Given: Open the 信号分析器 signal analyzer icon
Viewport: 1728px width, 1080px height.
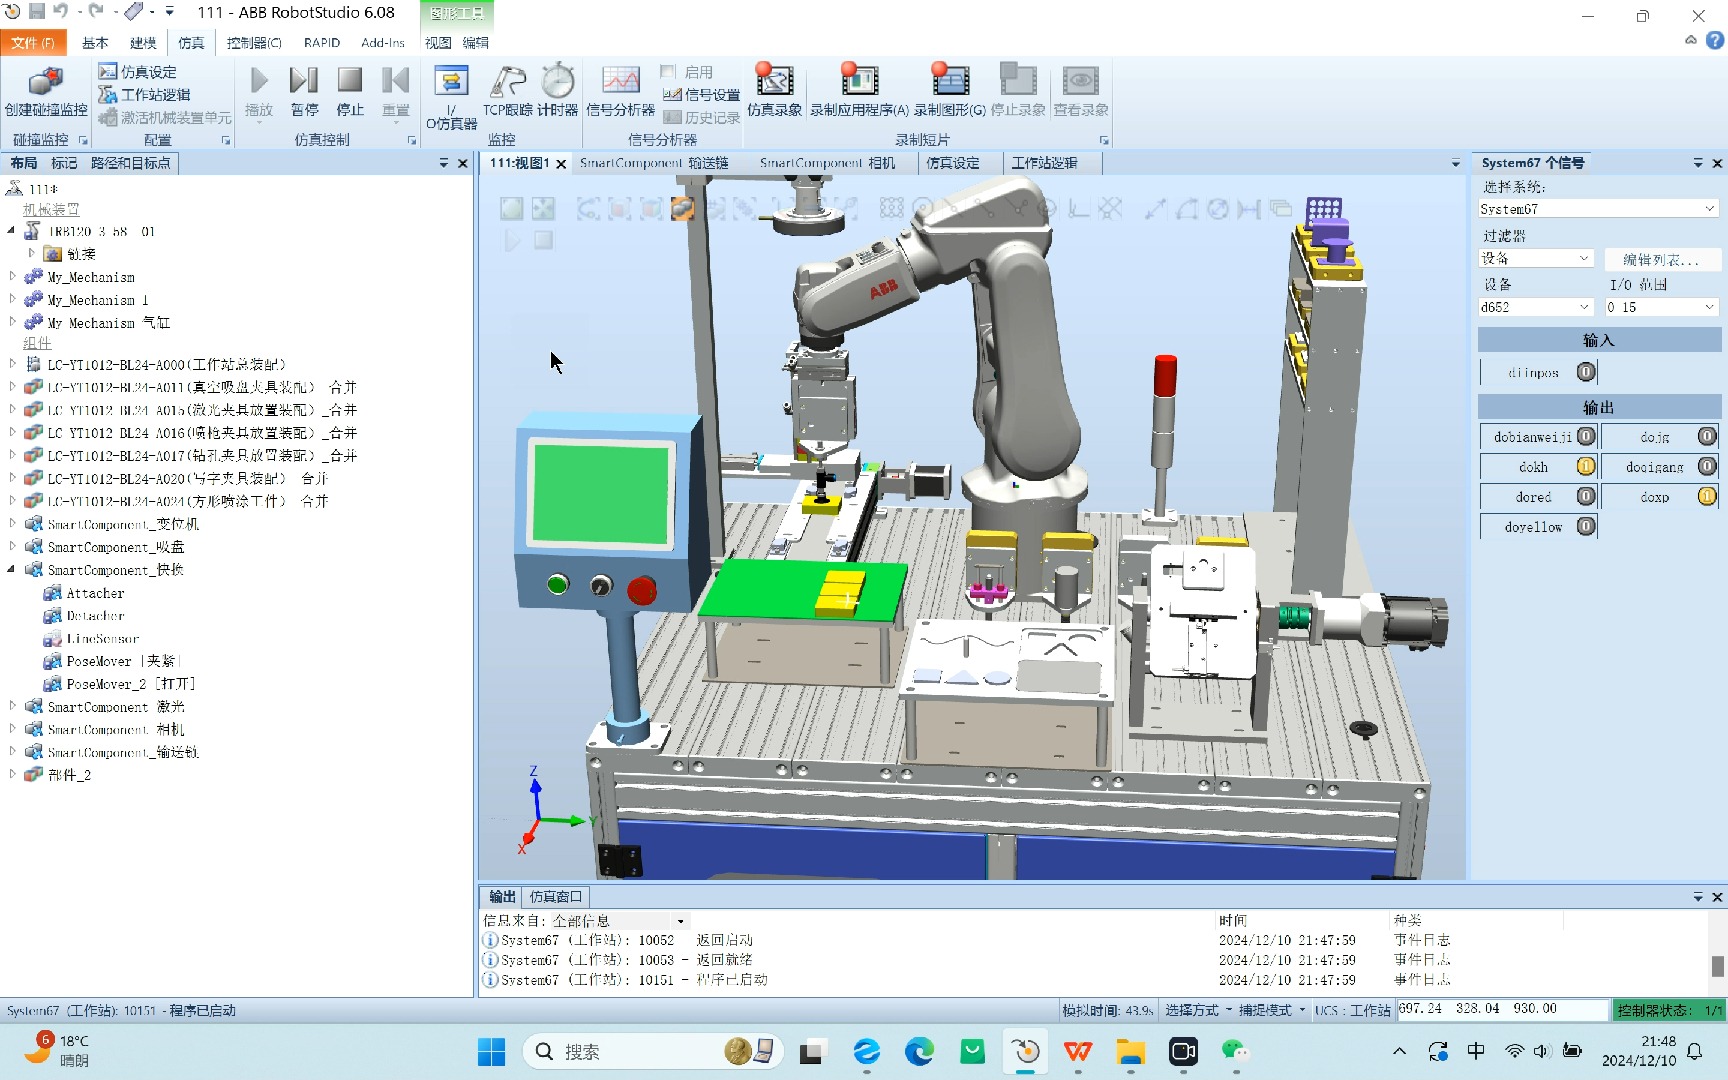Looking at the screenshot, I should 620,80.
